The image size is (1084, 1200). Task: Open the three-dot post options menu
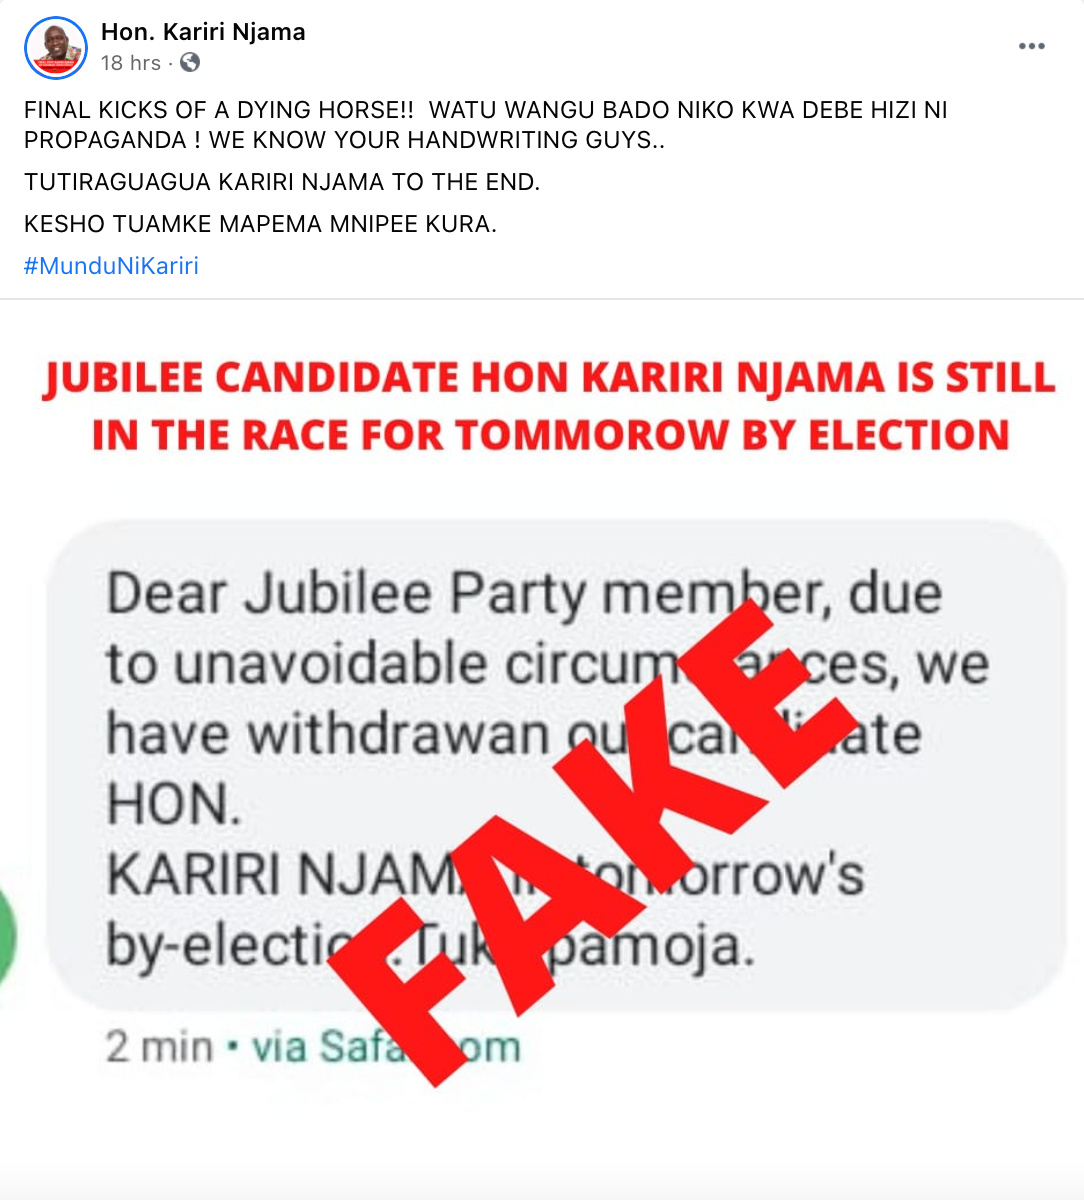point(1031,46)
